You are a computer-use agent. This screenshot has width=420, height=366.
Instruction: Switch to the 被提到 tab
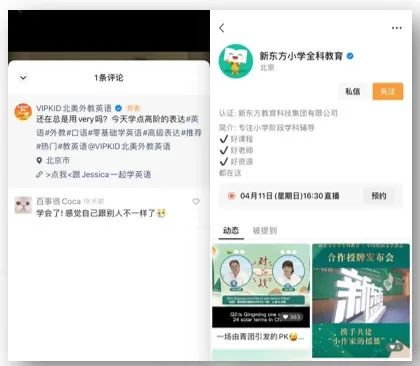[265, 230]
